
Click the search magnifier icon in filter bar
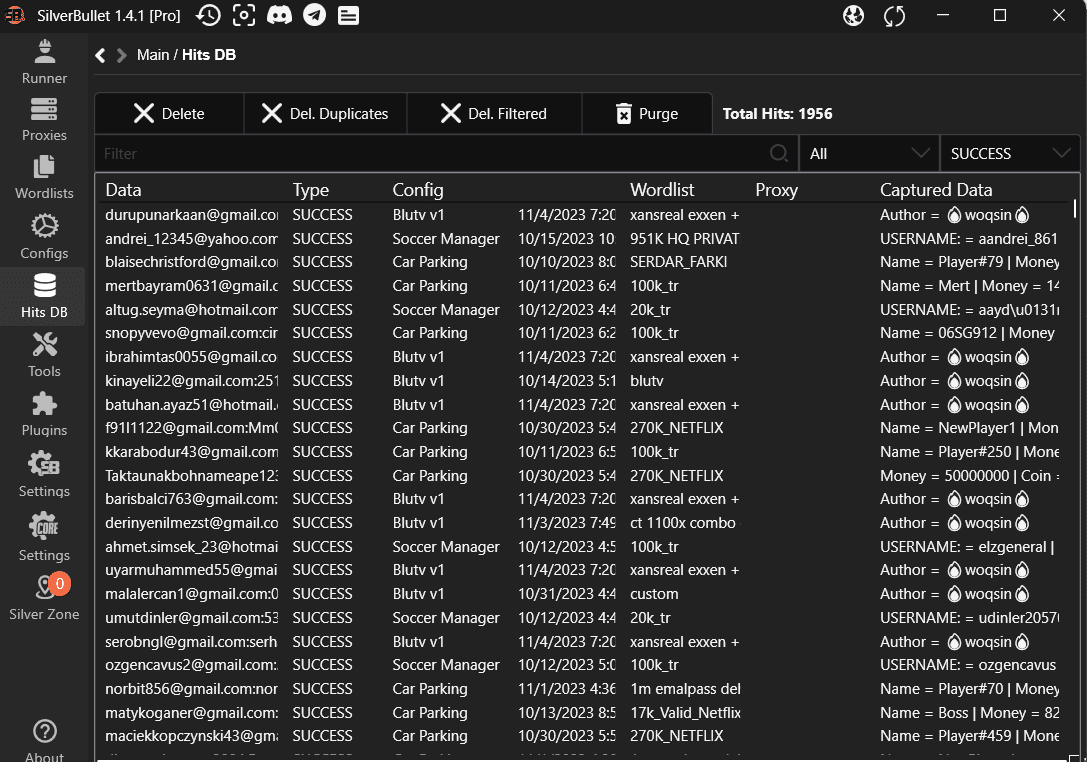click(x=779, y=154)
